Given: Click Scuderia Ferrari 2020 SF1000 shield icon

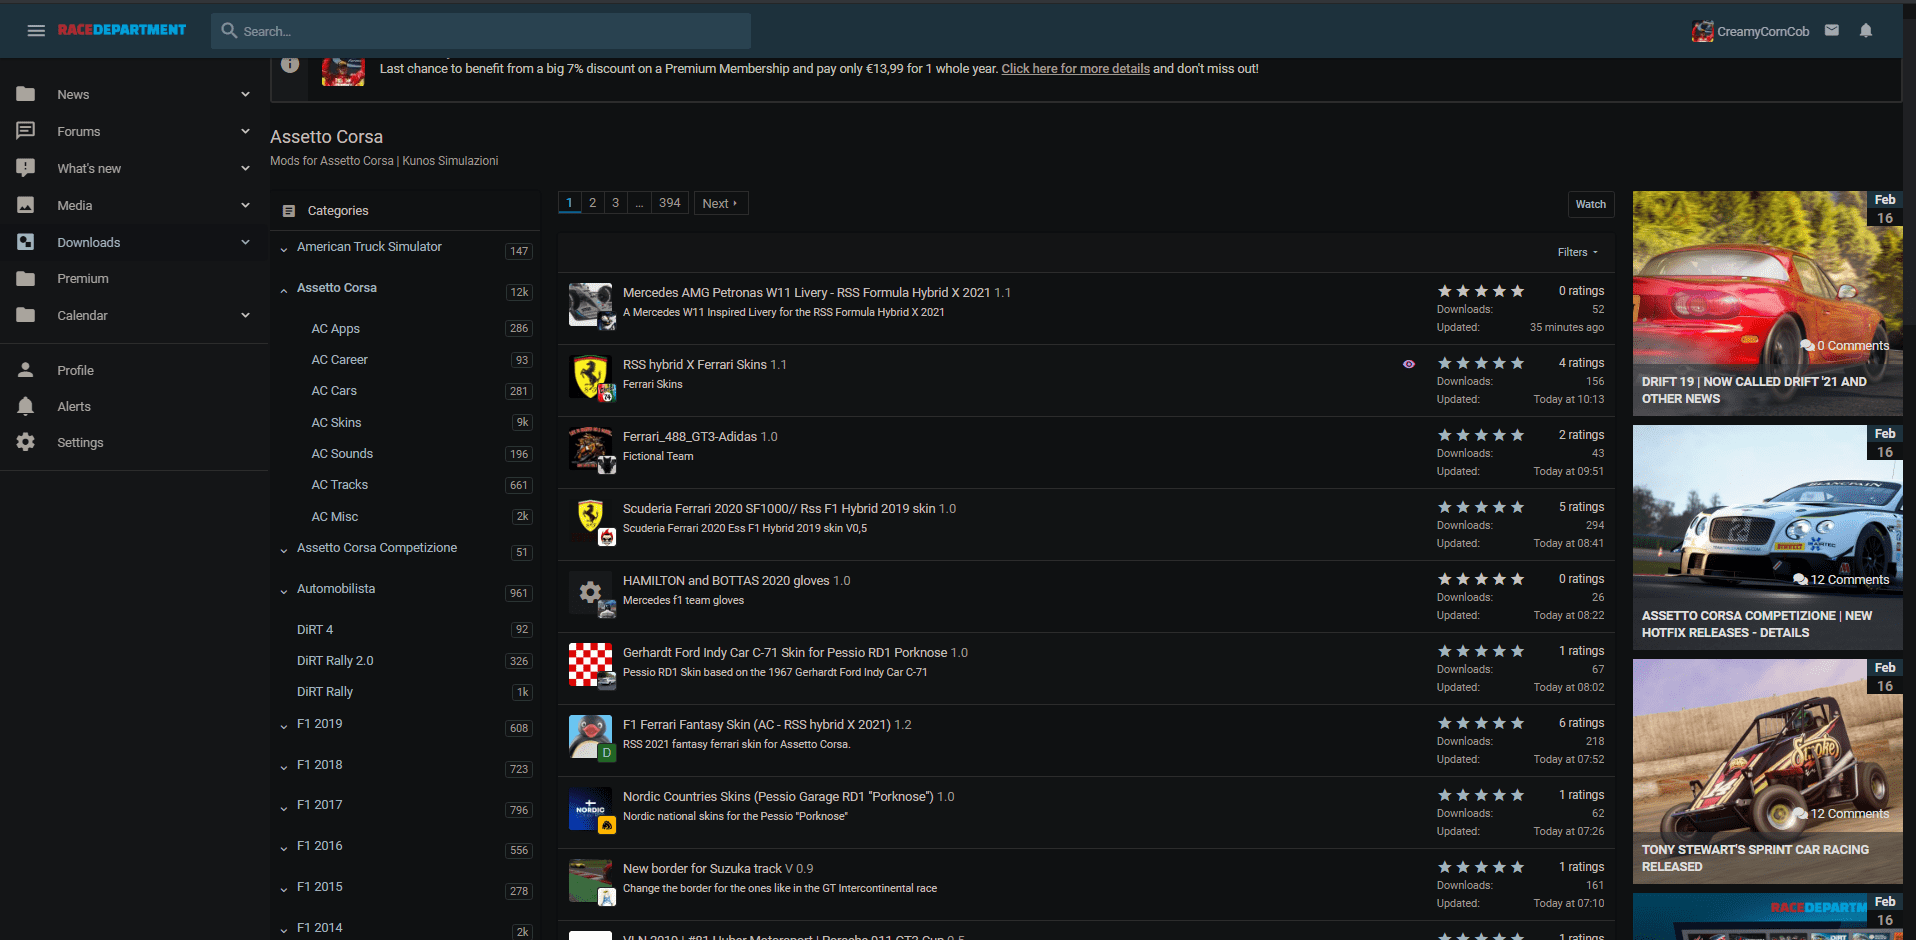Looking at the screenshot, I should click(591, 521).
